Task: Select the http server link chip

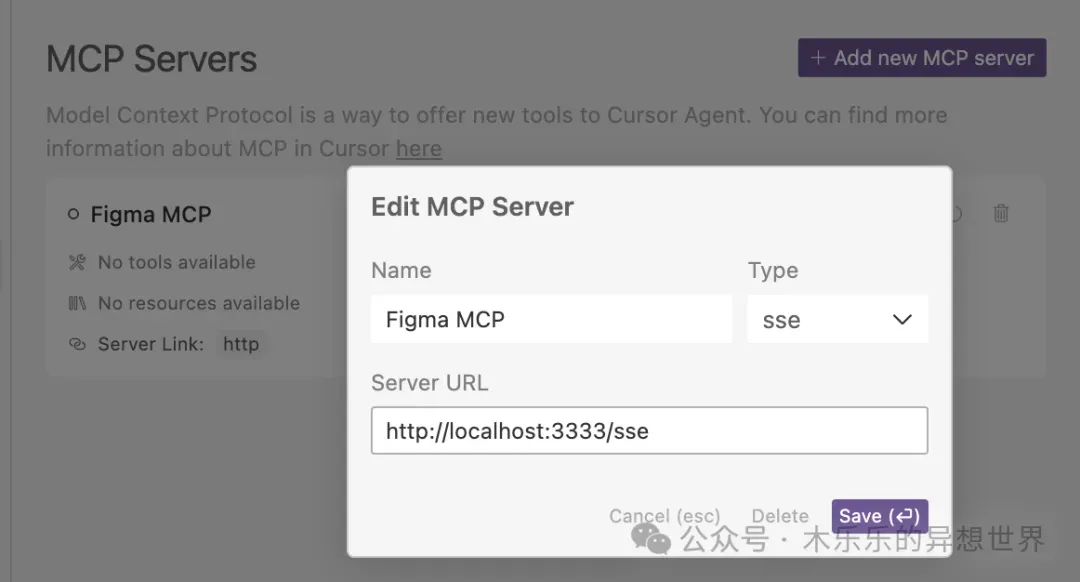Action: 241,344
